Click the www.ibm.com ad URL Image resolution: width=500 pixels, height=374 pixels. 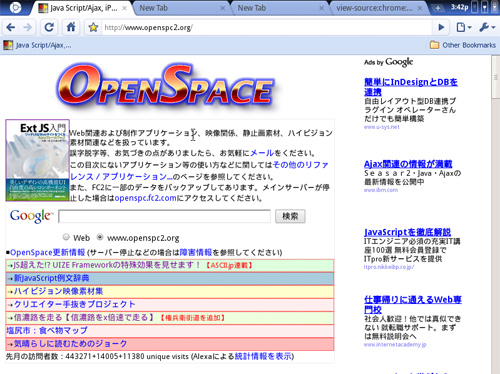[381, 190]
